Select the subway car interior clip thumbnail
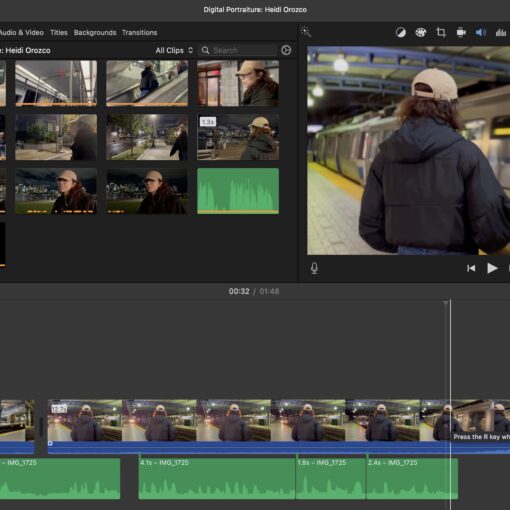510x510 pixels. [x=56, y=83]
